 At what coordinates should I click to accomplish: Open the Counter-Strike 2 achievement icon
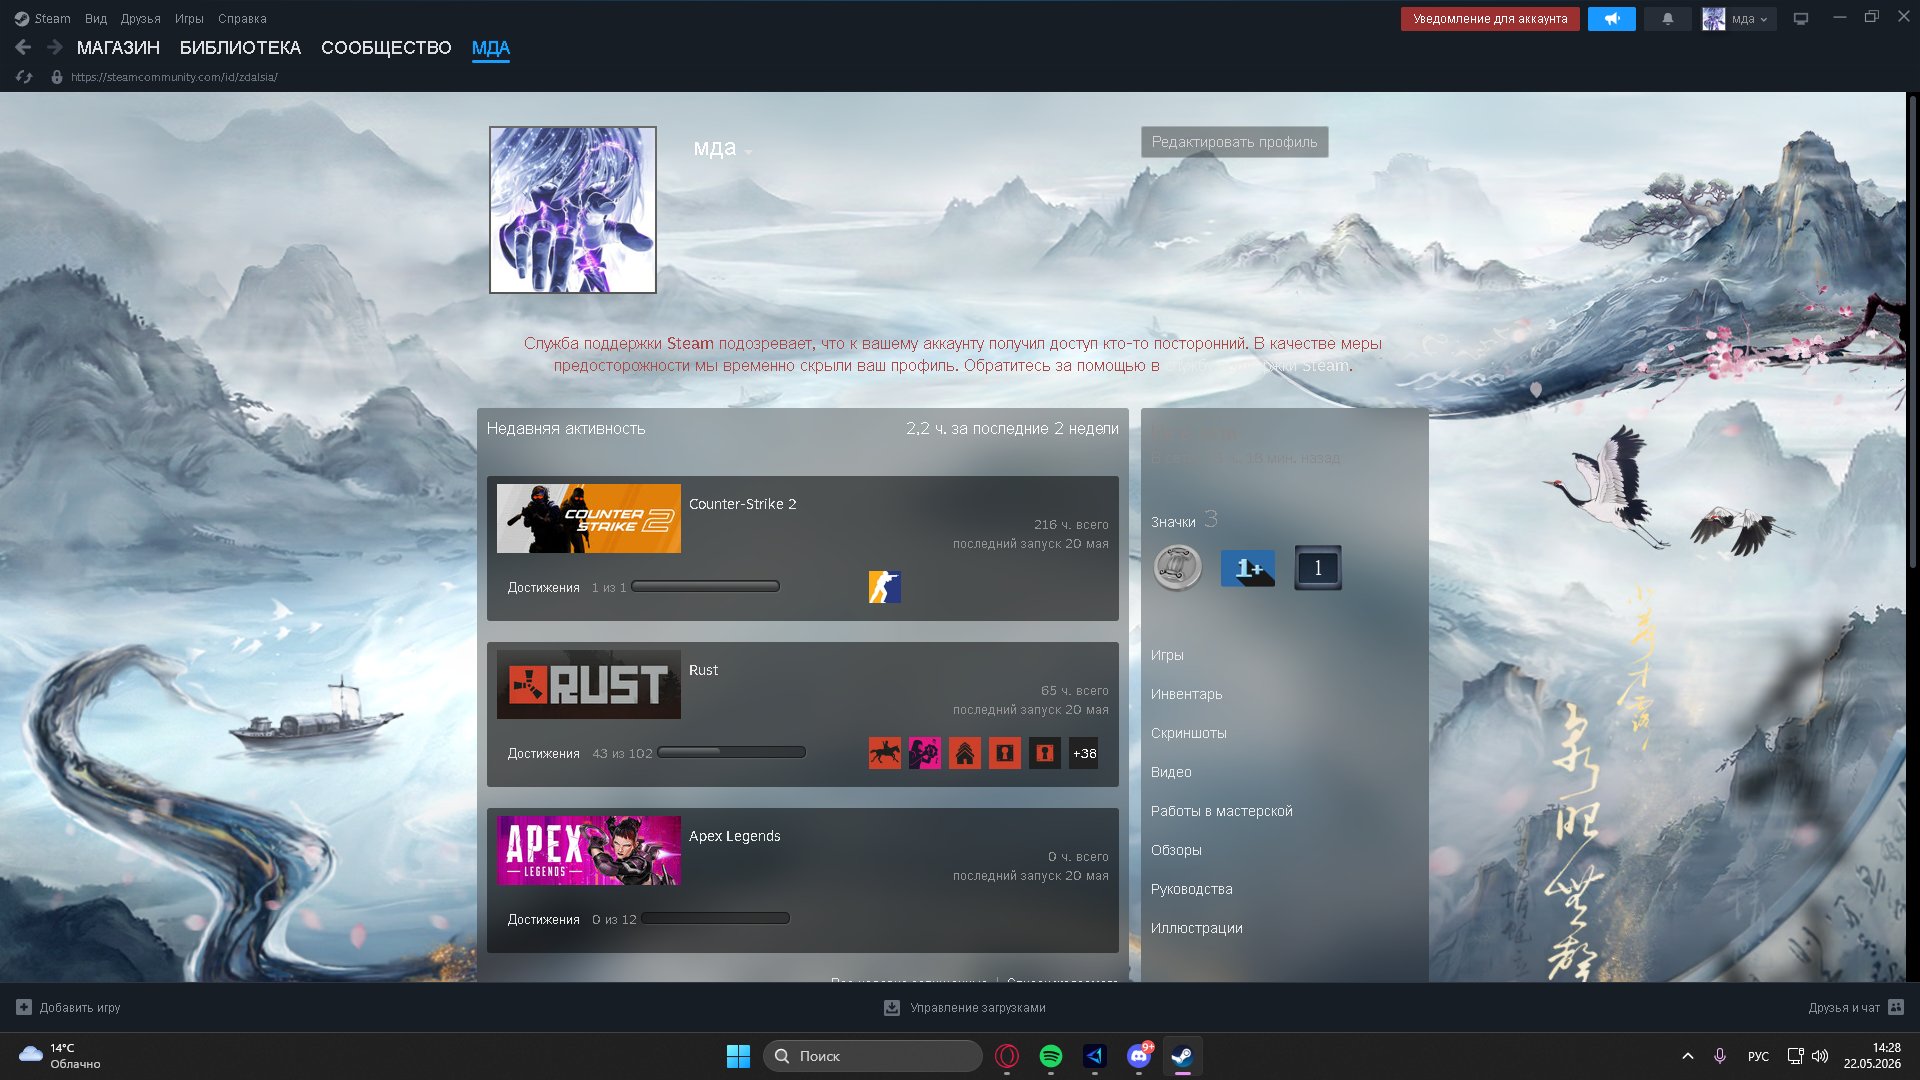click(x=885, y=587)
